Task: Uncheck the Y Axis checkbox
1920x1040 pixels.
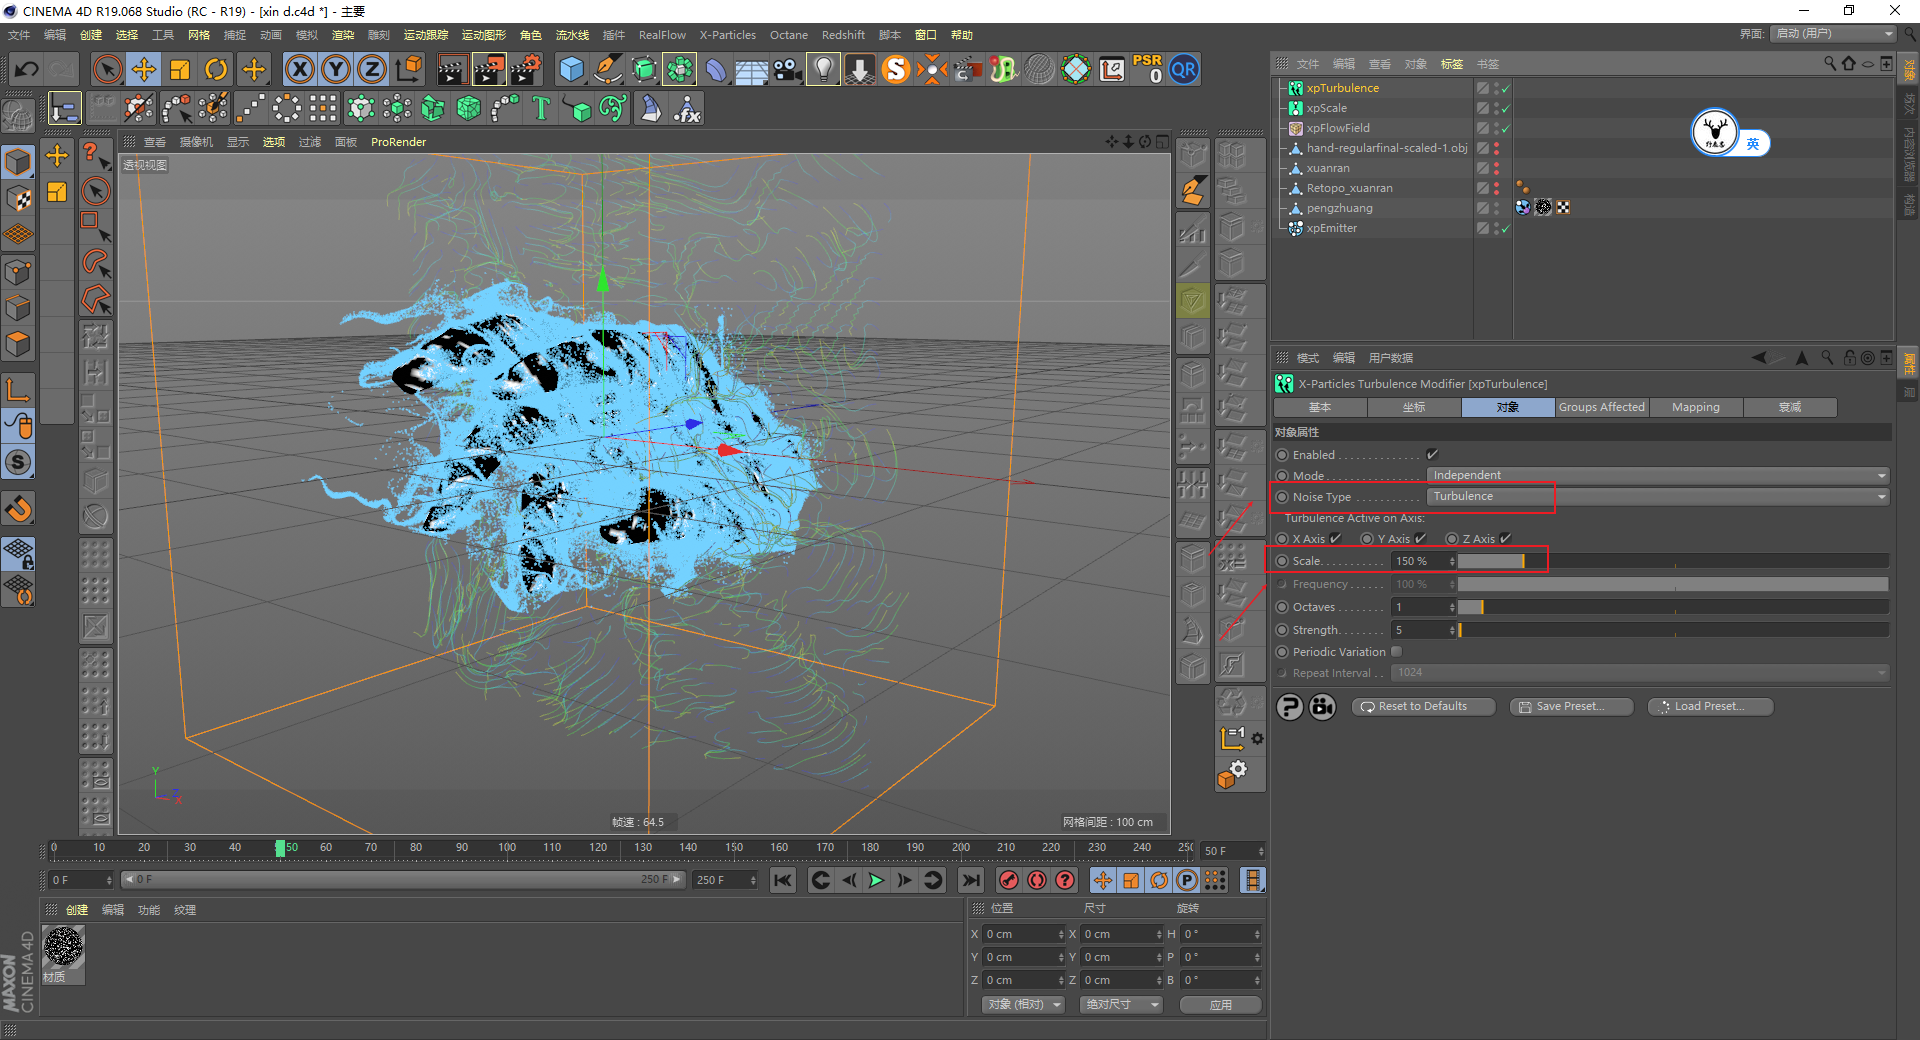Action: (x=1420, y=539)
